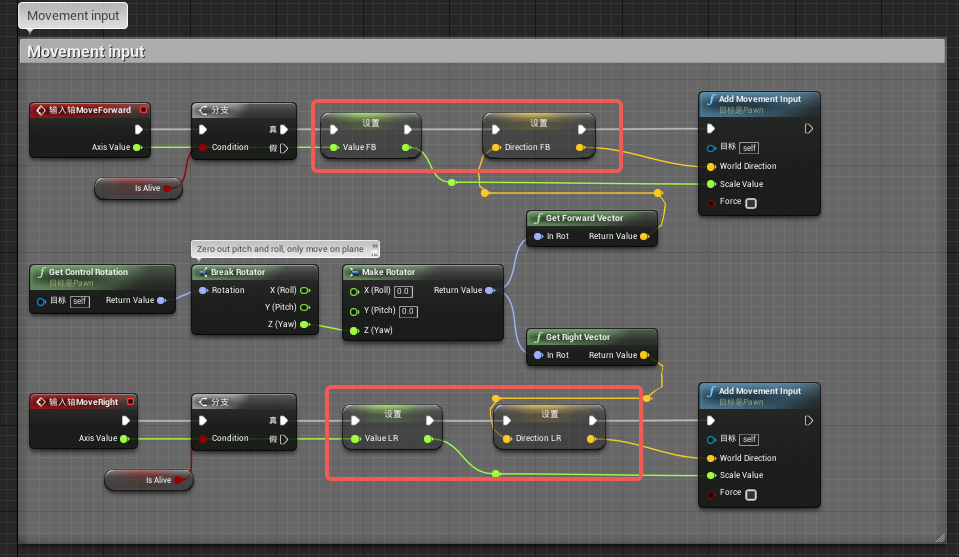
Task: Click the Rotation input pin on Break Rotator
Action: pos(204,290)
